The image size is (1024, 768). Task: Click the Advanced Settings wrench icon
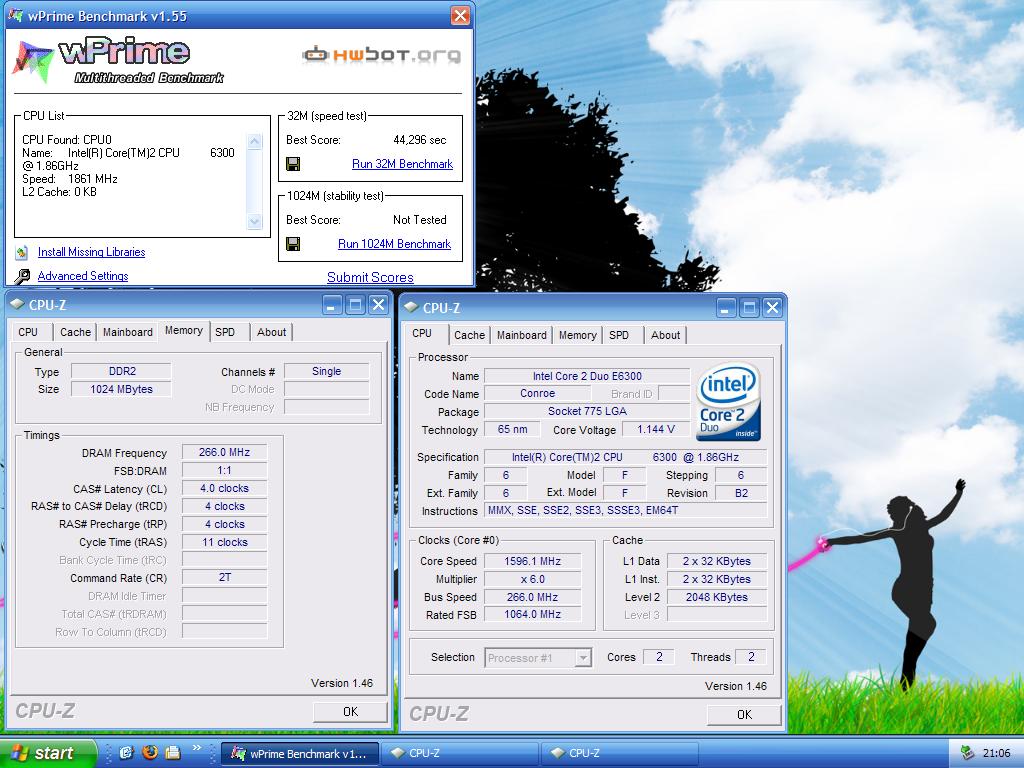[22, 276]
